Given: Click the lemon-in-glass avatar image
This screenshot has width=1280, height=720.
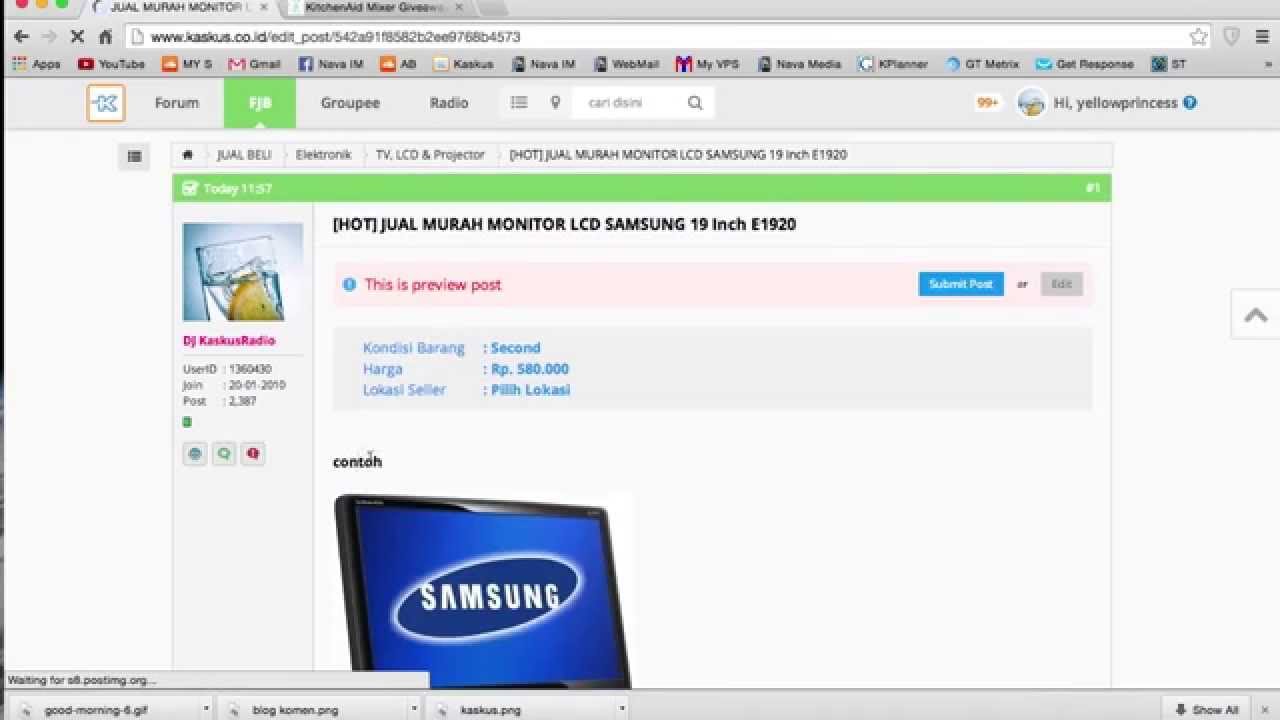Looking at the screenshot, I should coord(243,272).
